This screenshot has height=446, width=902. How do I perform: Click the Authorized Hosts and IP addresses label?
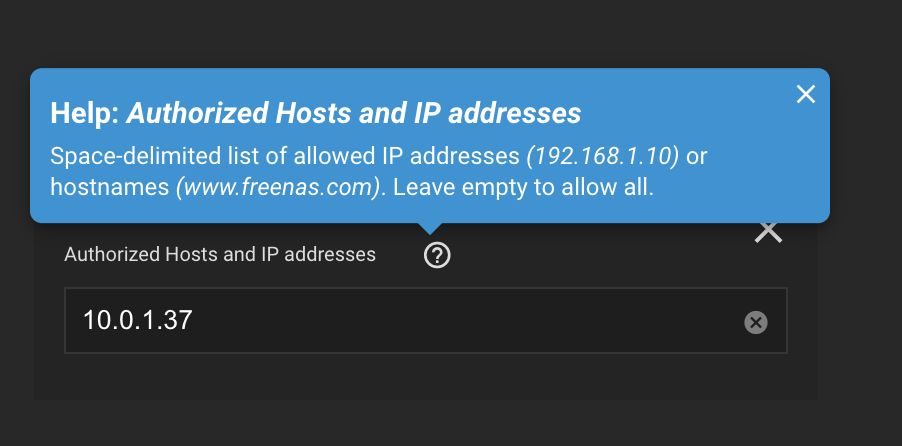click(x=220, y=254)
